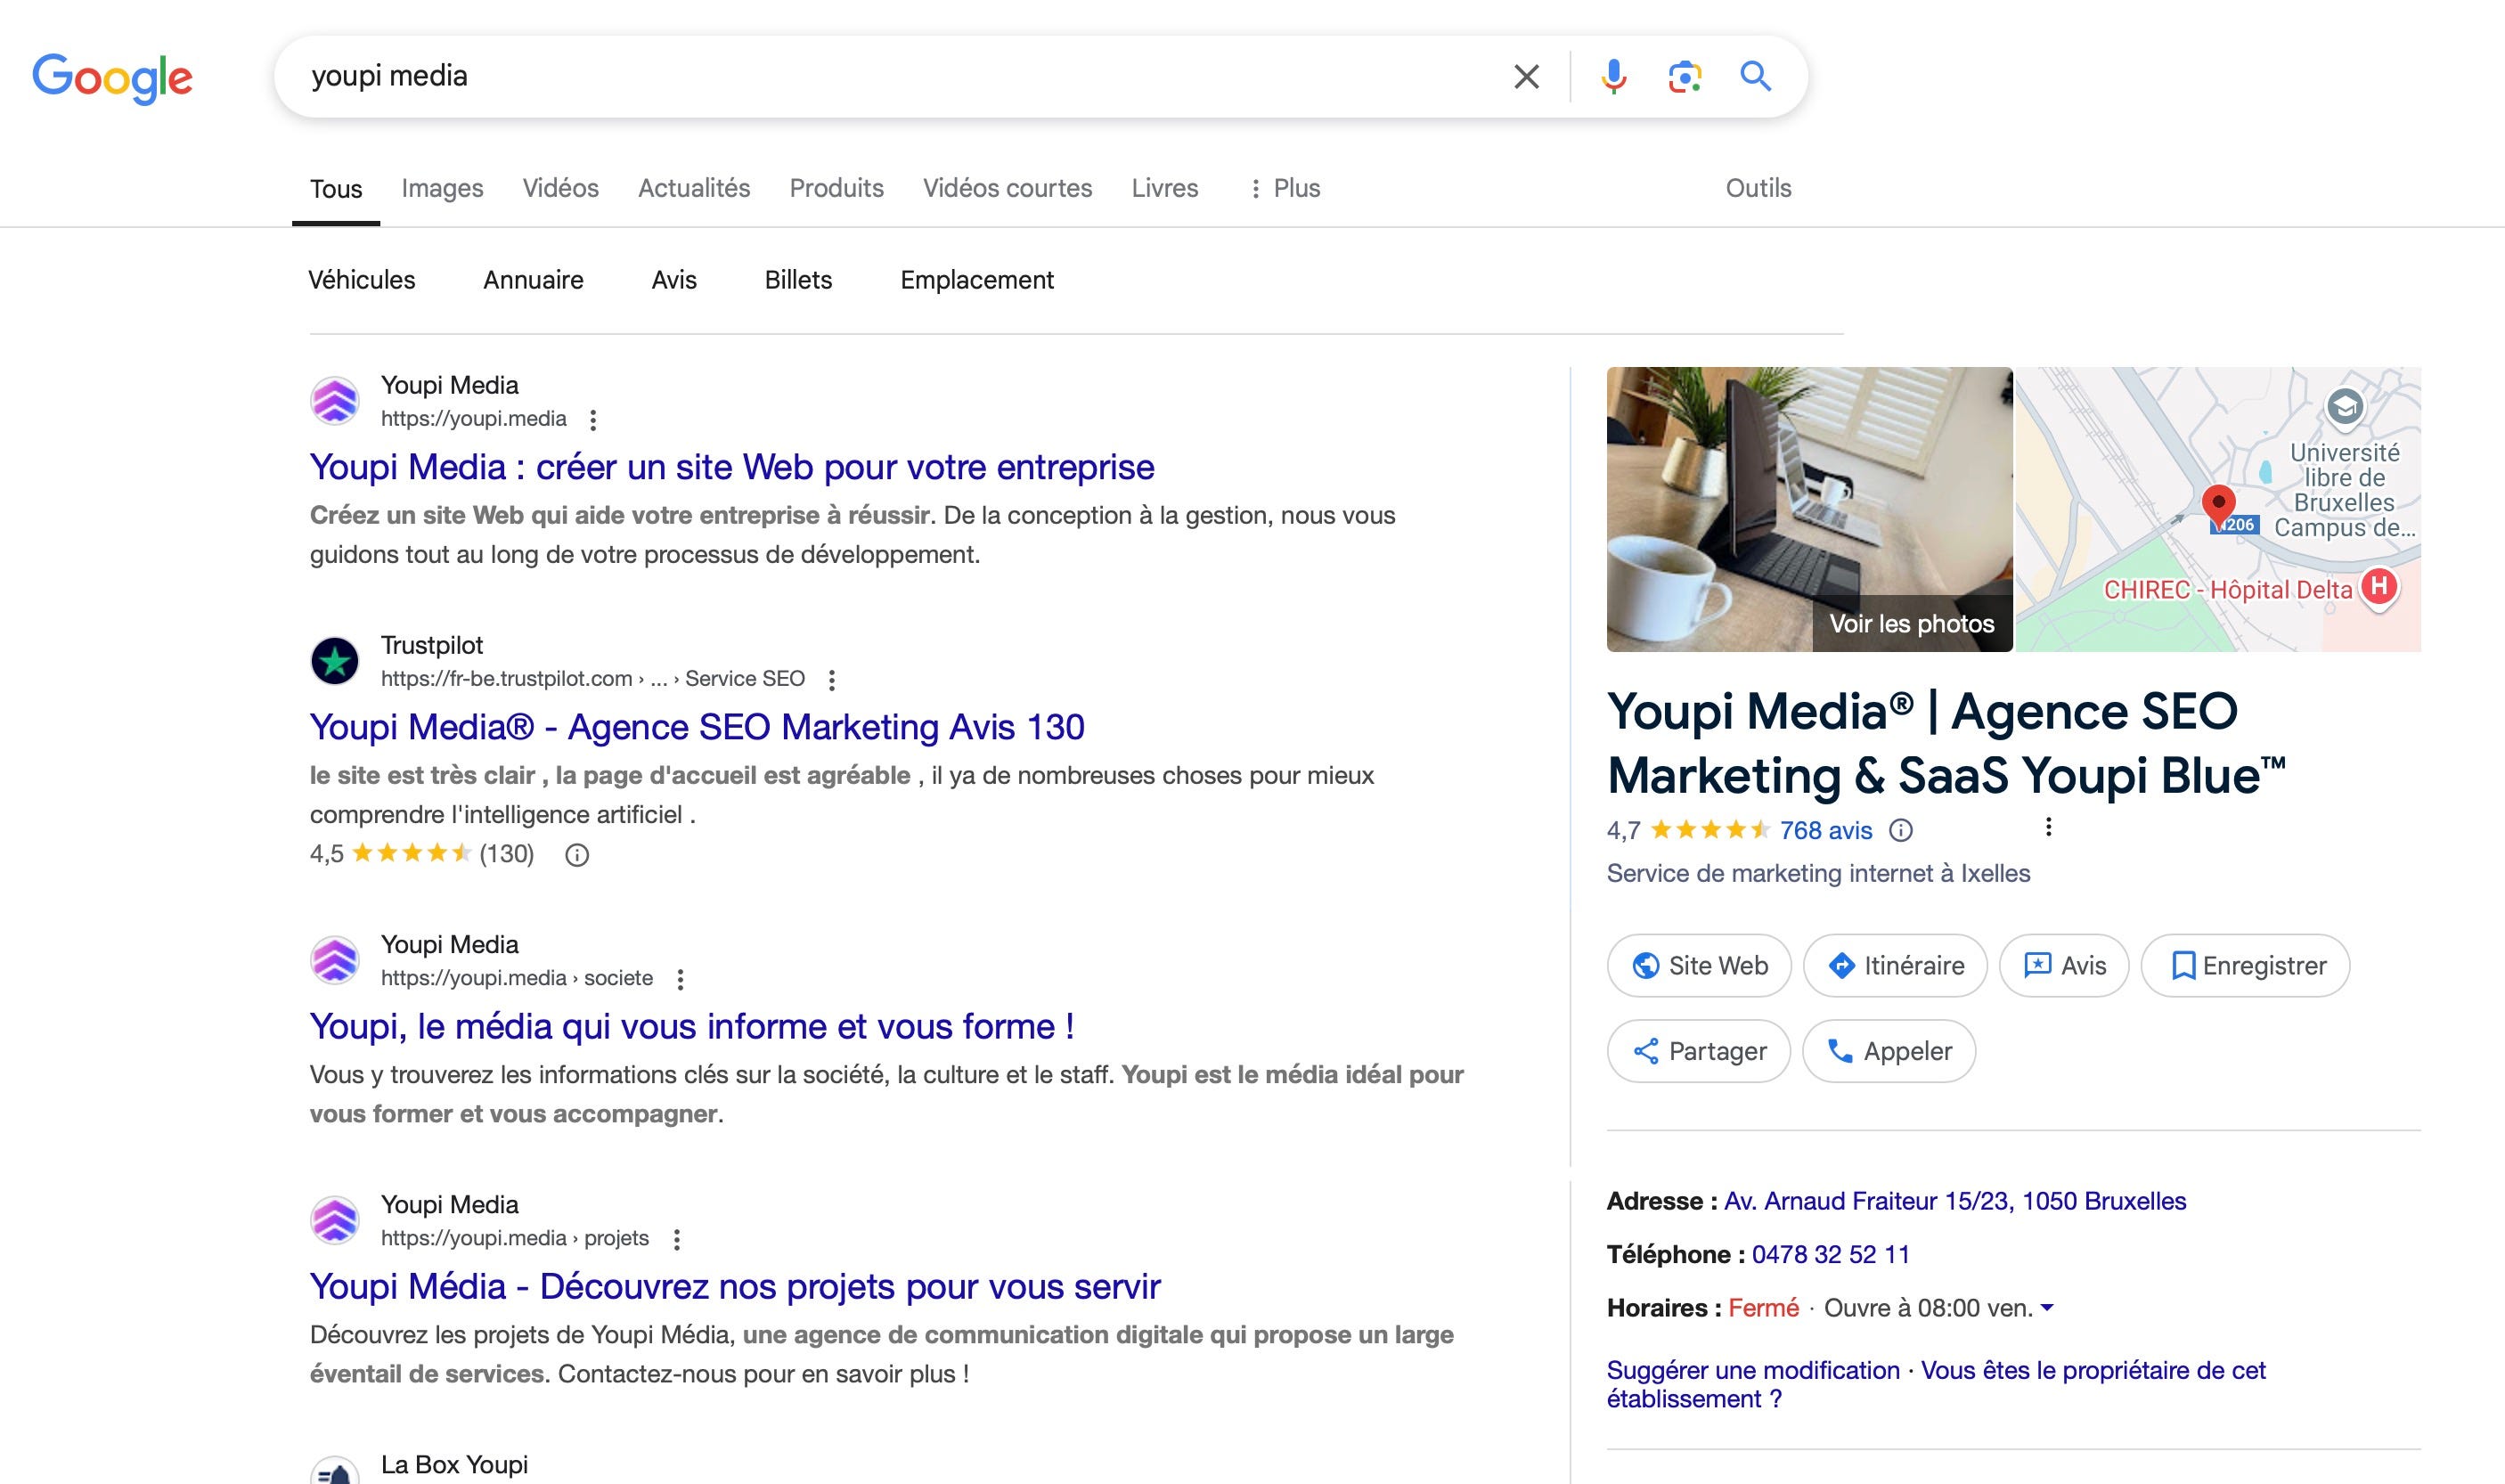Expand the Plus tab menu

point(1285,188)
